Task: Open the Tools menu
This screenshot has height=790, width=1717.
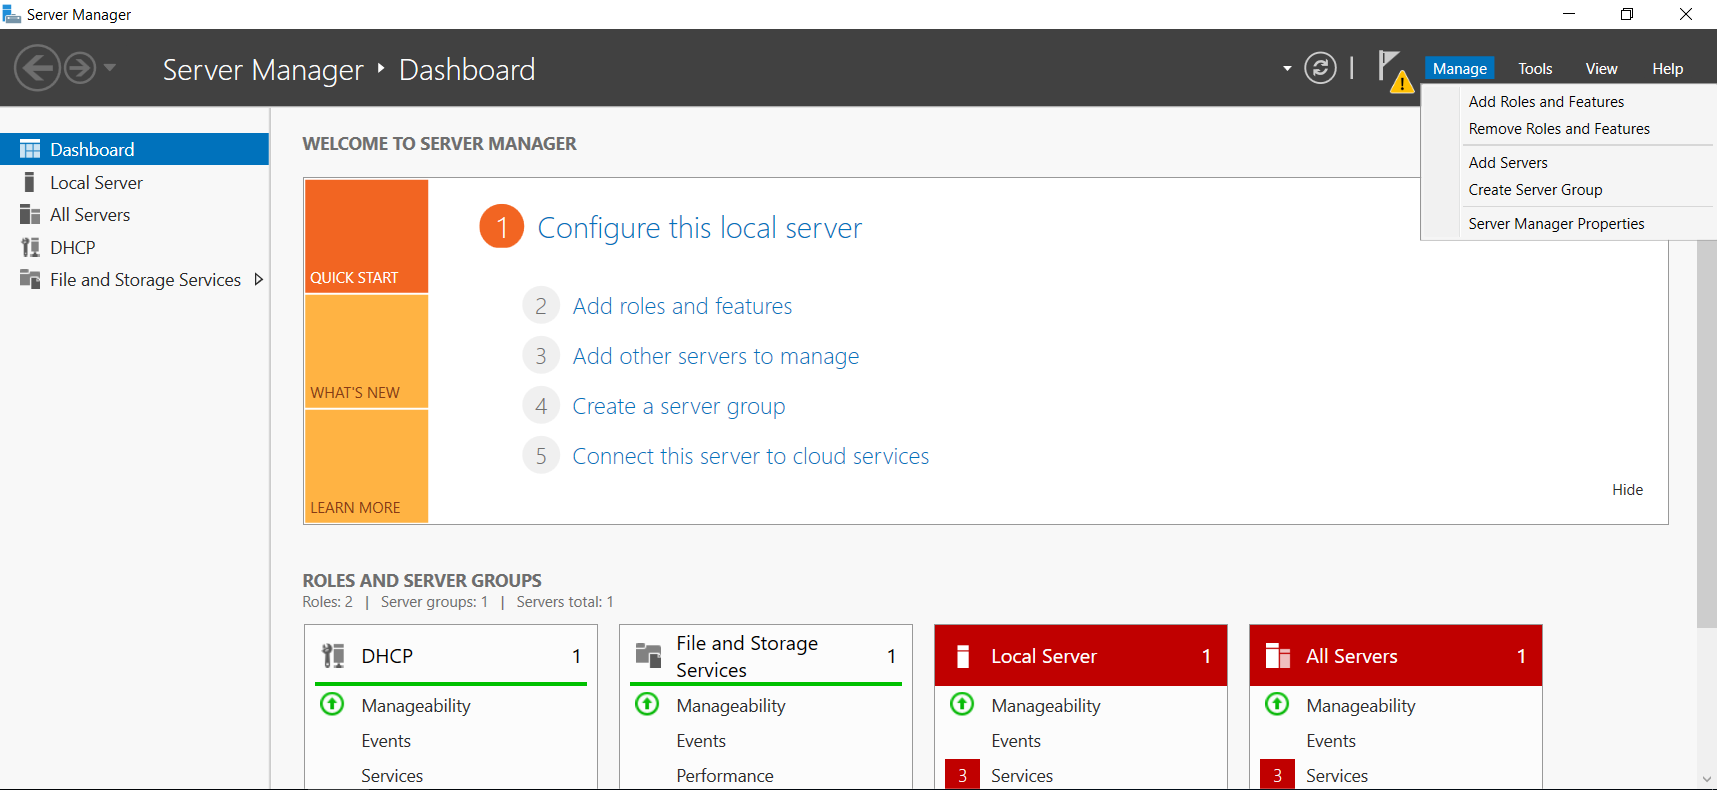Action: (1534, 69)
